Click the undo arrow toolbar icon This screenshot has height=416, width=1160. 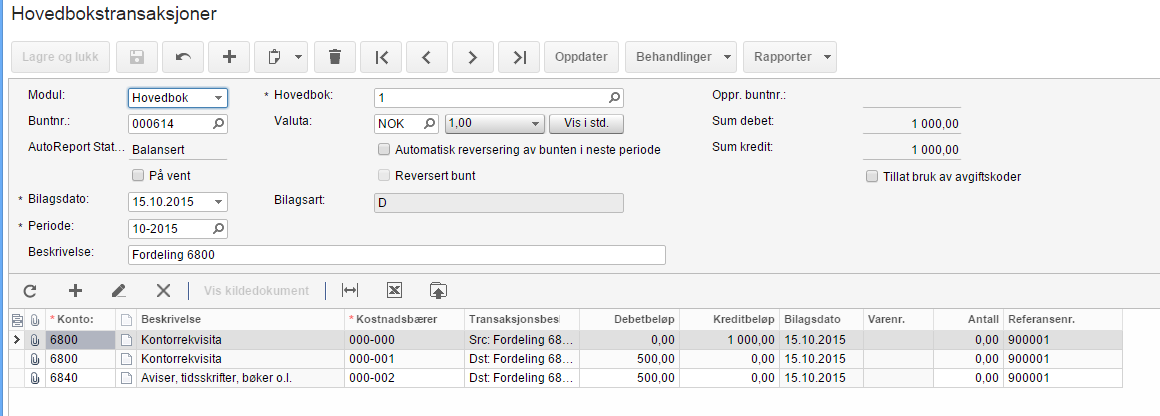[x=183, y=57]
